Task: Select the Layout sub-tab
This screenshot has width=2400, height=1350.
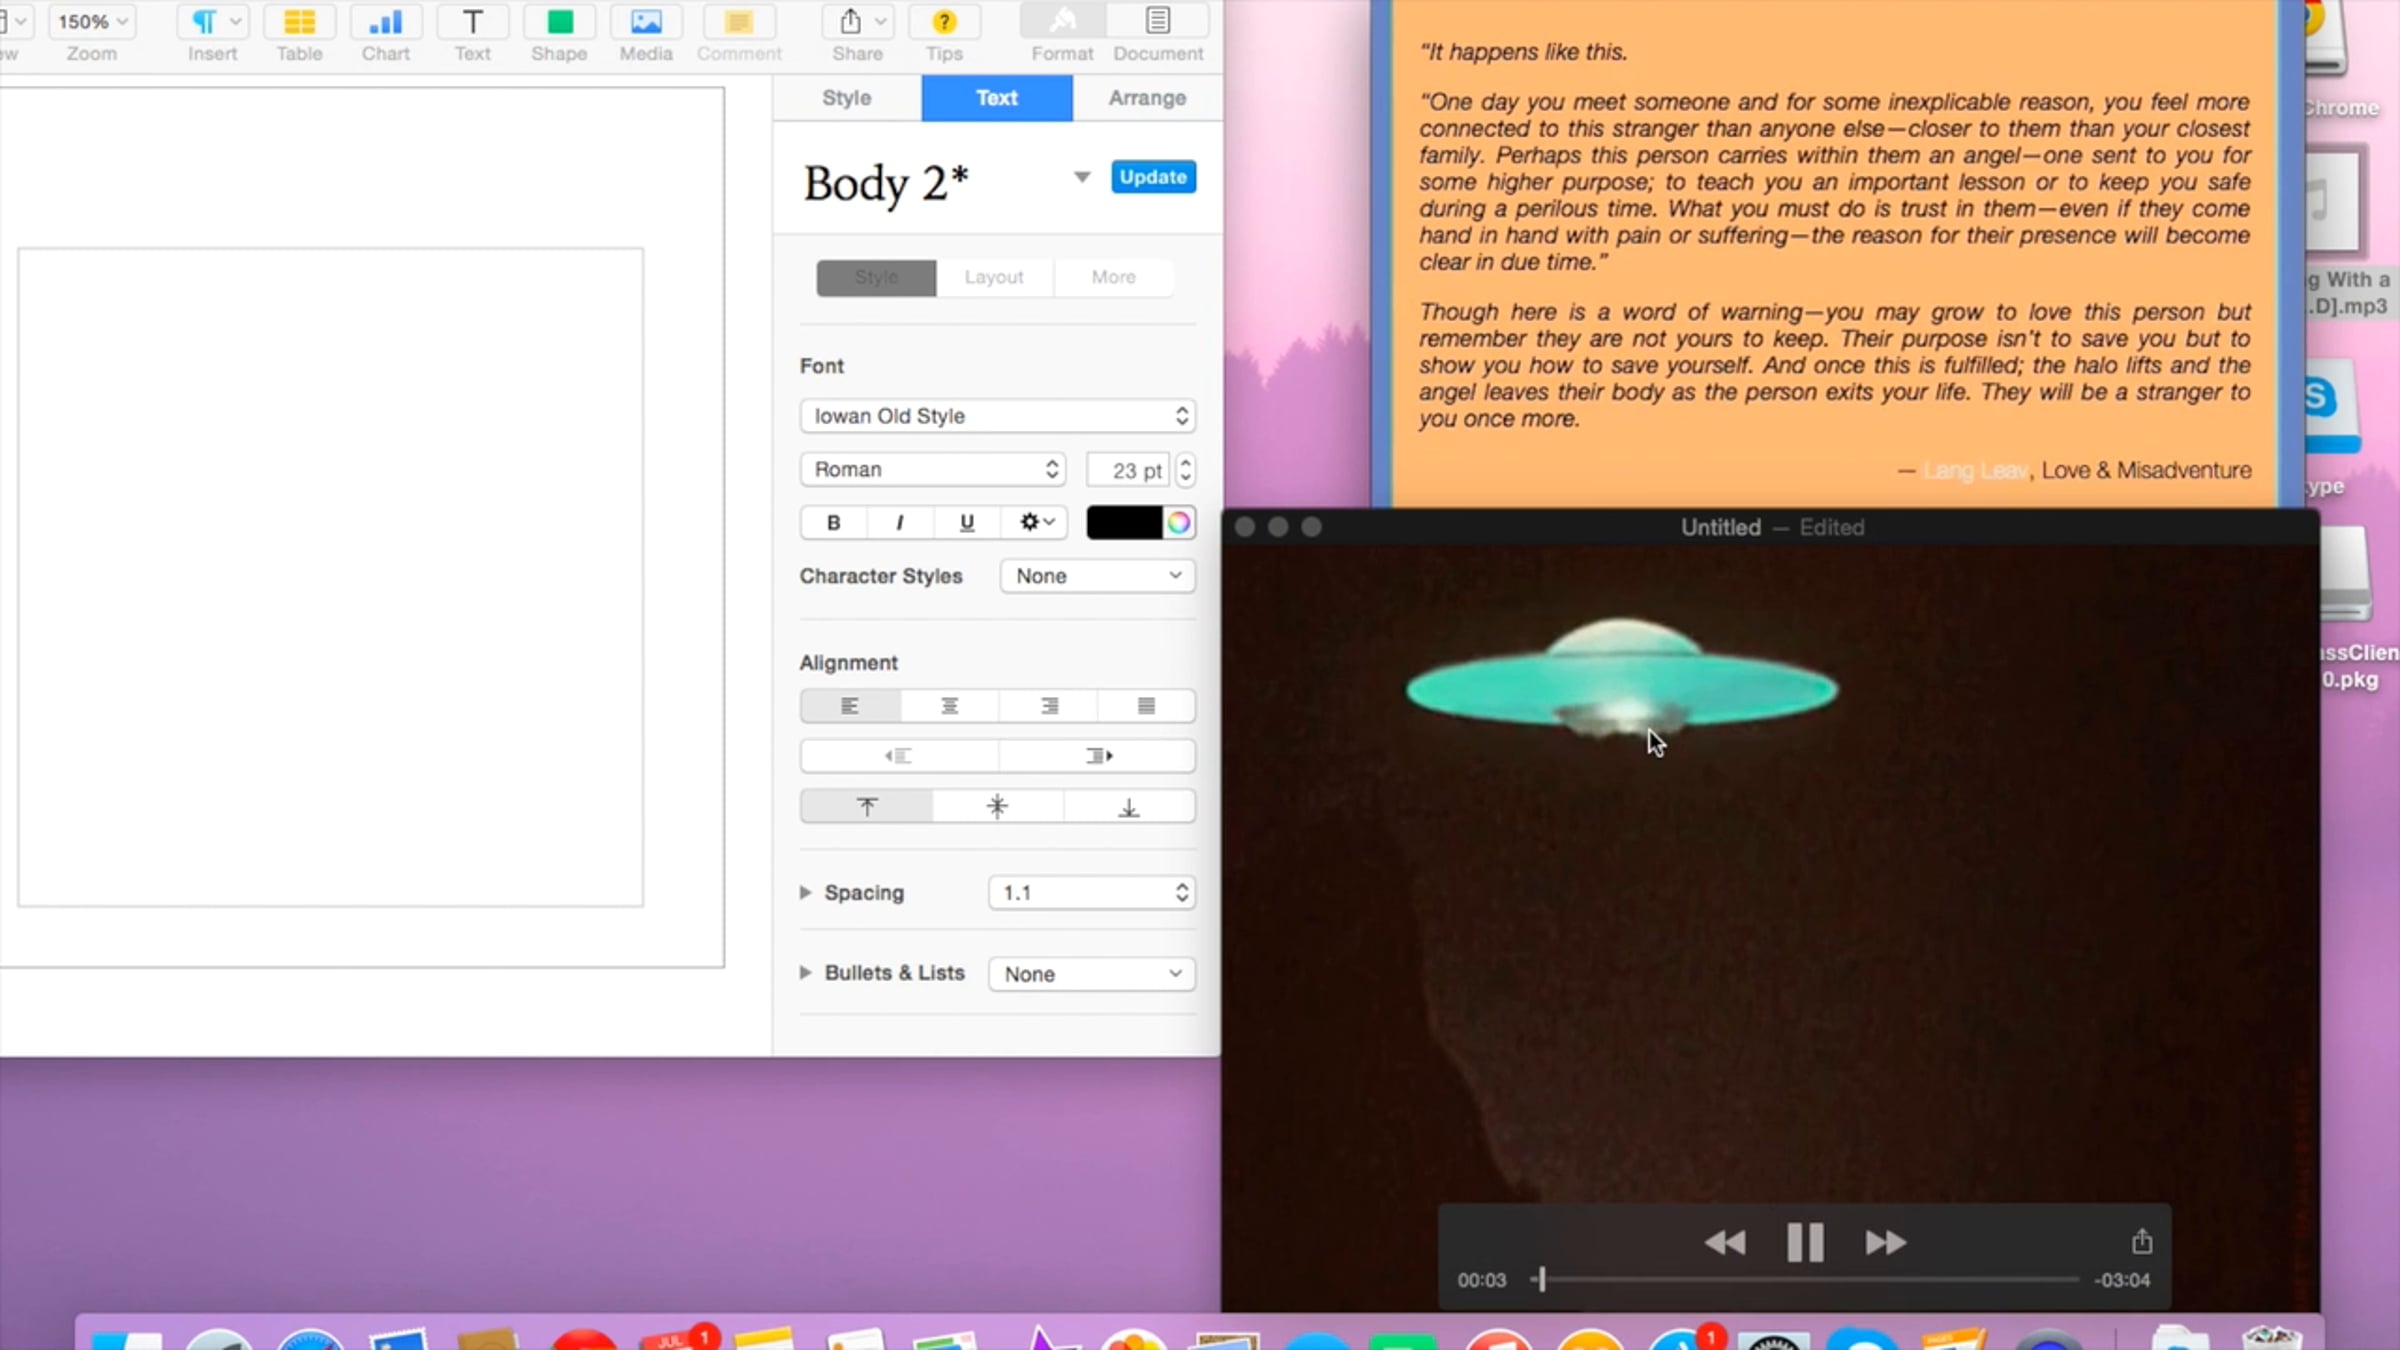Action: tap(993, 277)
